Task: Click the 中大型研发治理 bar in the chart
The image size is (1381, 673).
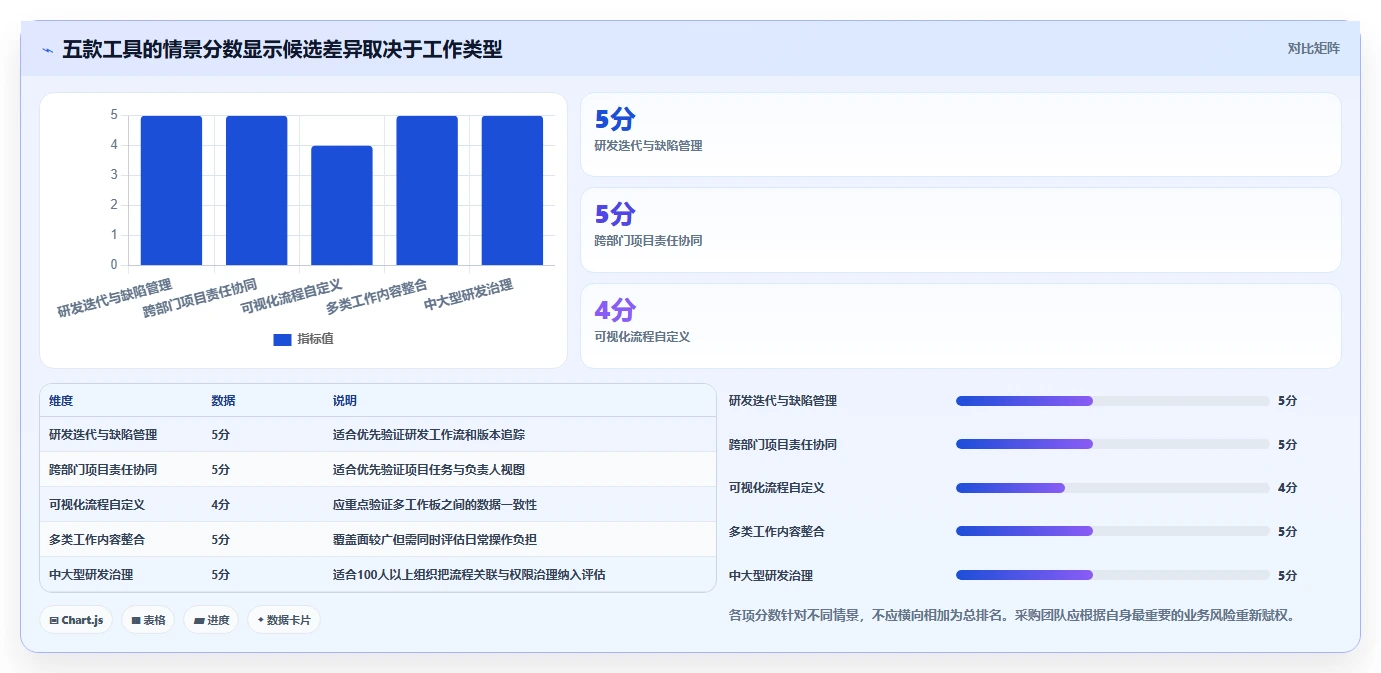Action: pos(512,190)
